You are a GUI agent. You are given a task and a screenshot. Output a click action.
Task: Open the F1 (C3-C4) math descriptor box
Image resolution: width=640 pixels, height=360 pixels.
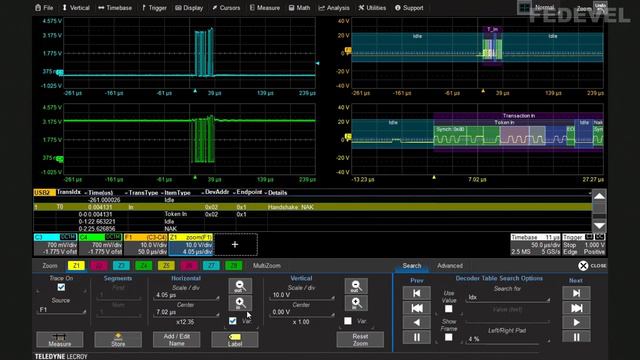(146, 244)
